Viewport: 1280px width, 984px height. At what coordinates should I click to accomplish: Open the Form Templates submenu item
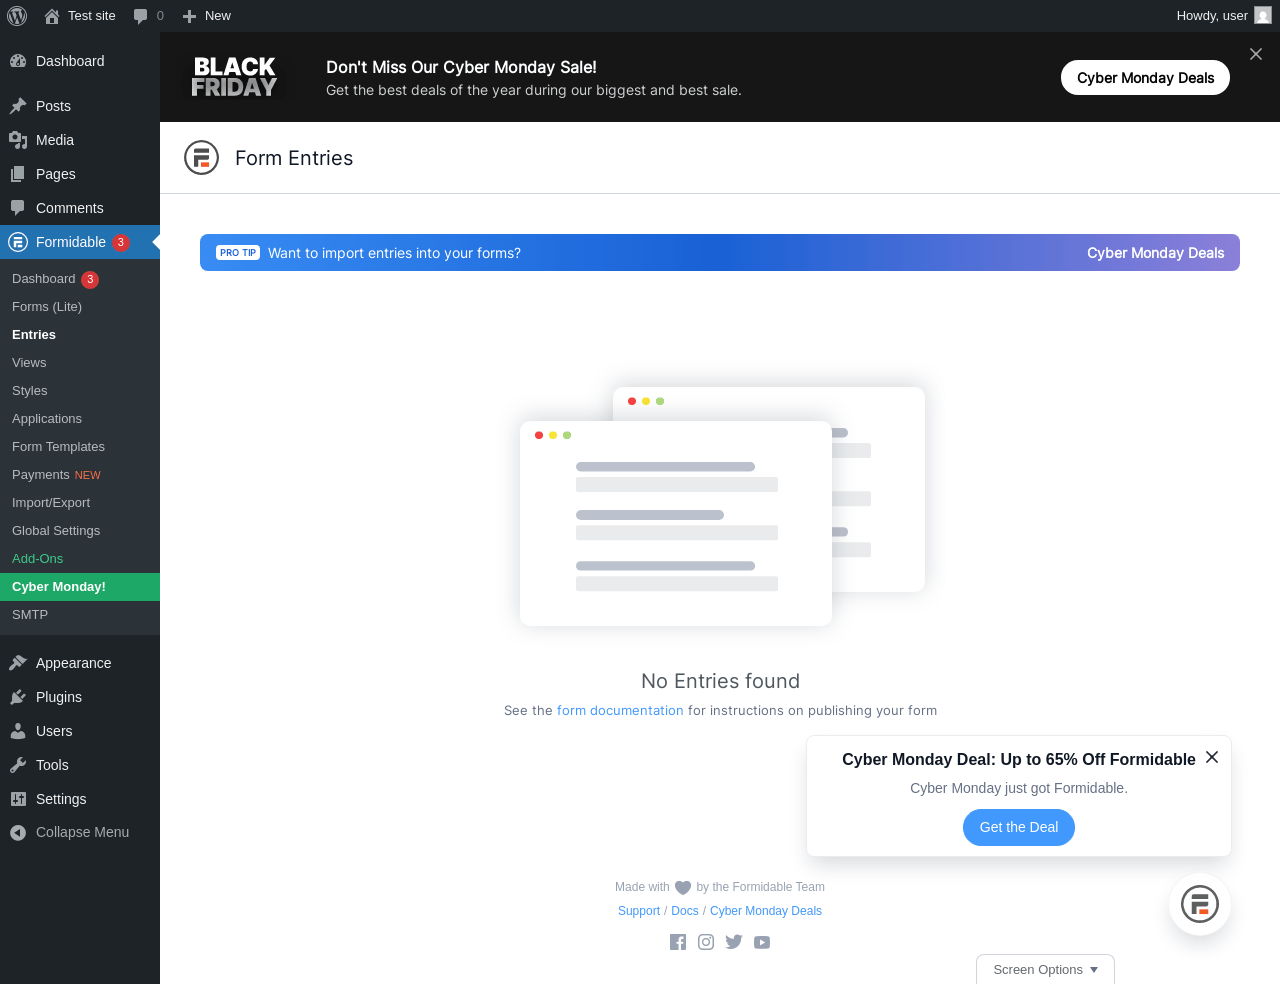point(80,447)
